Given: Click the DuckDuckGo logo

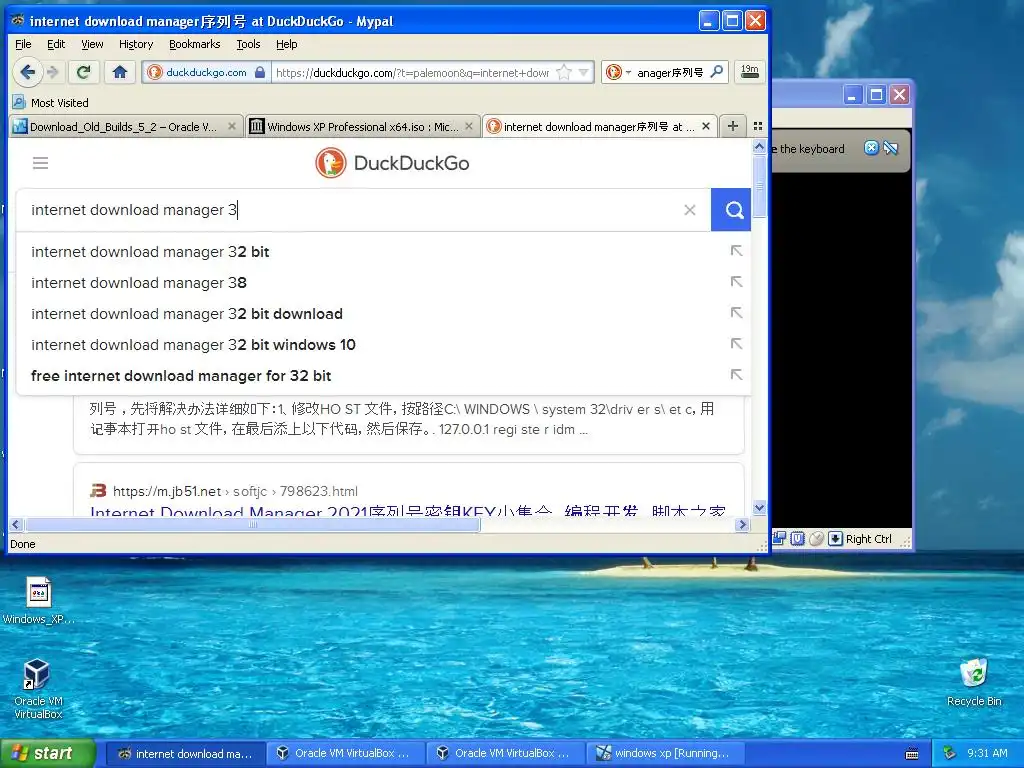Looking at the screenshot, I should [x=392, y=163].
